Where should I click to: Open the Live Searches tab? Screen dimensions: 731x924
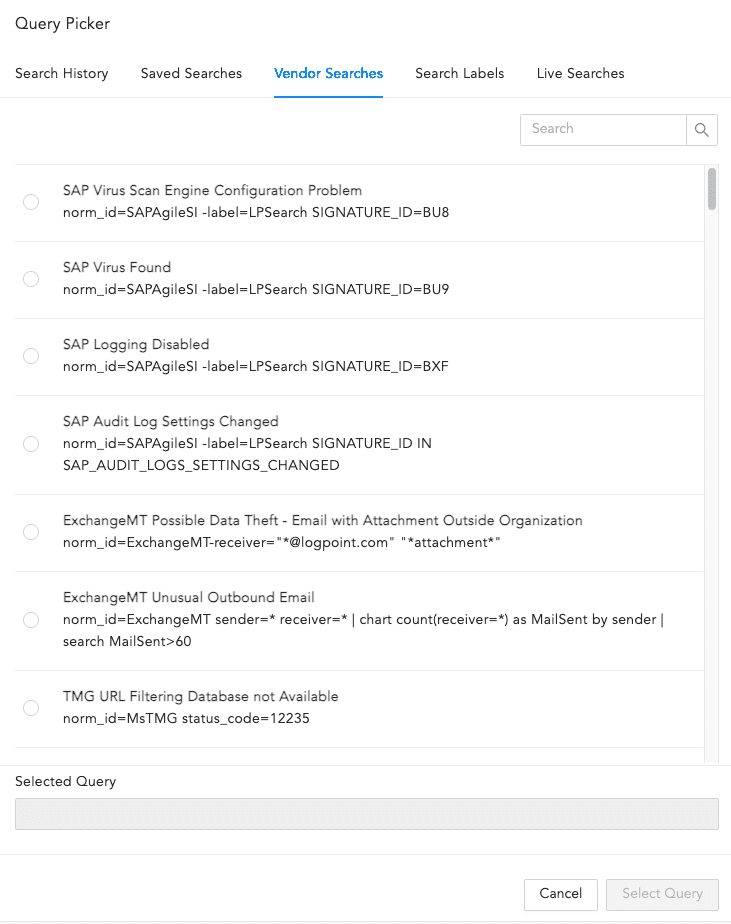click(x=580, y=73)
